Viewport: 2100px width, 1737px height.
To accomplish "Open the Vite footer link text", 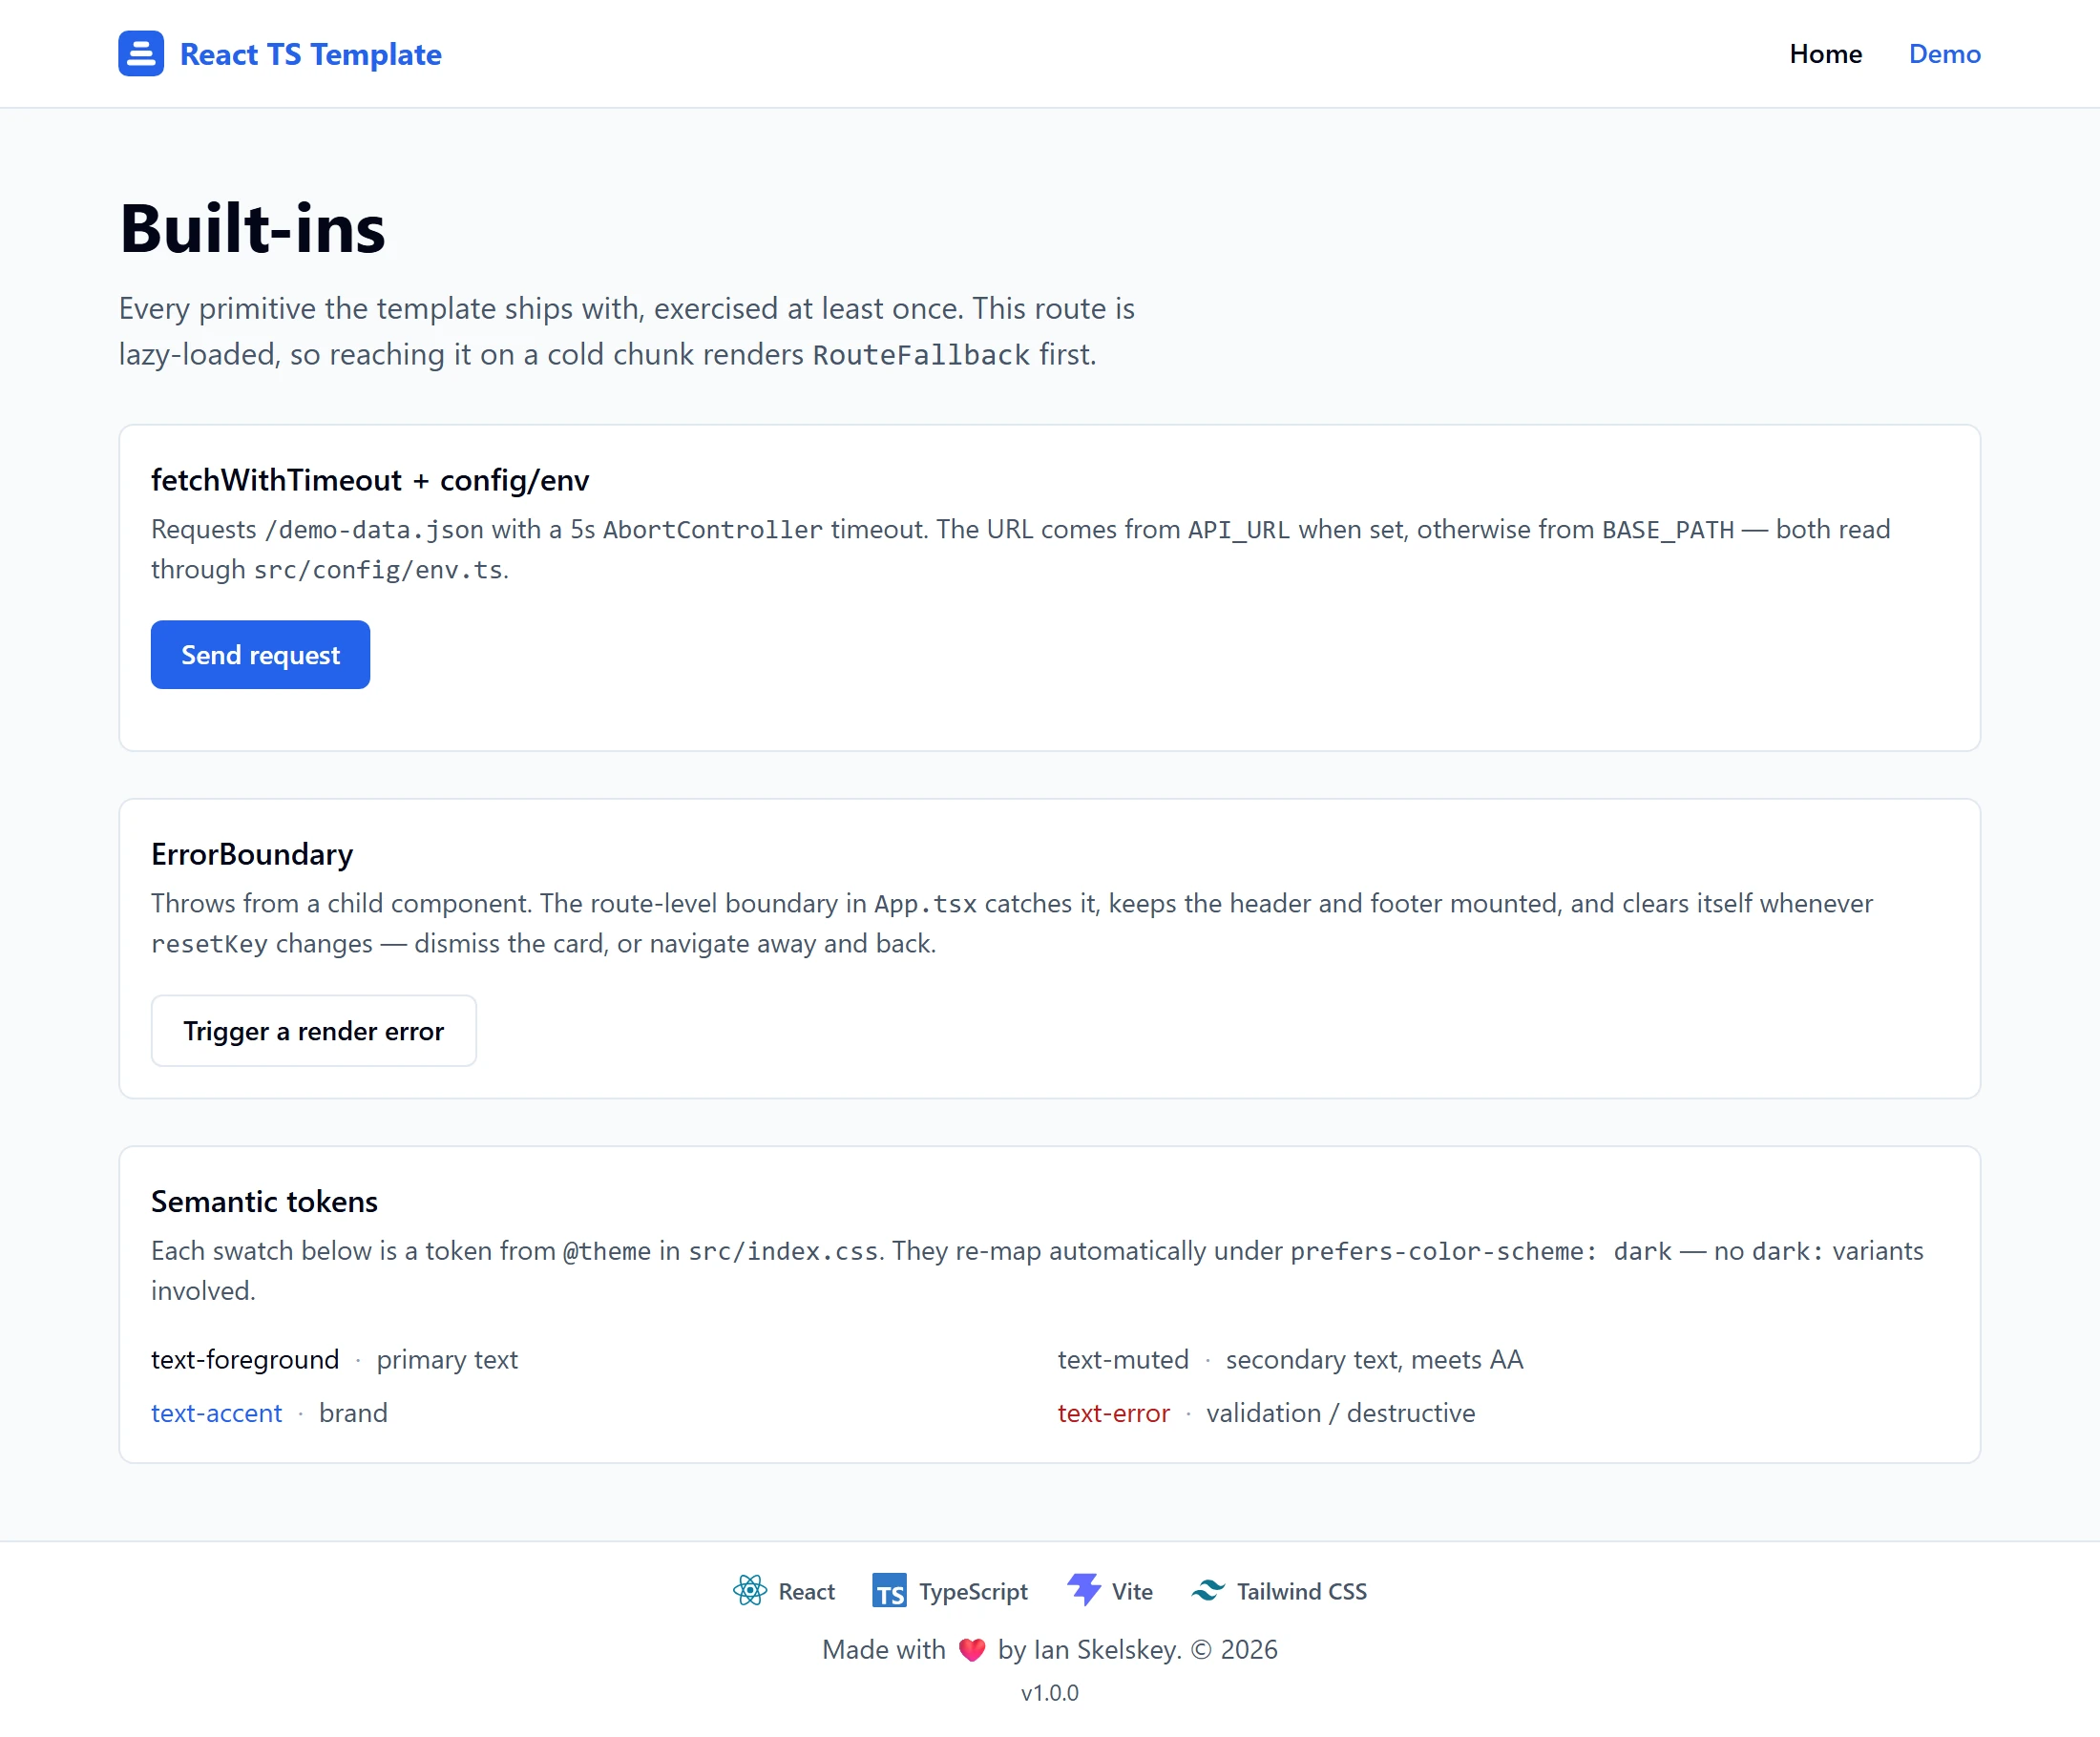I will (x=1132, y=1591).
